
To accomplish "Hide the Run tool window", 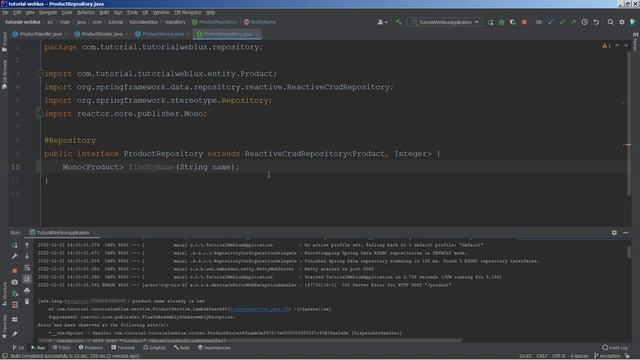I will tap(626, 233).
